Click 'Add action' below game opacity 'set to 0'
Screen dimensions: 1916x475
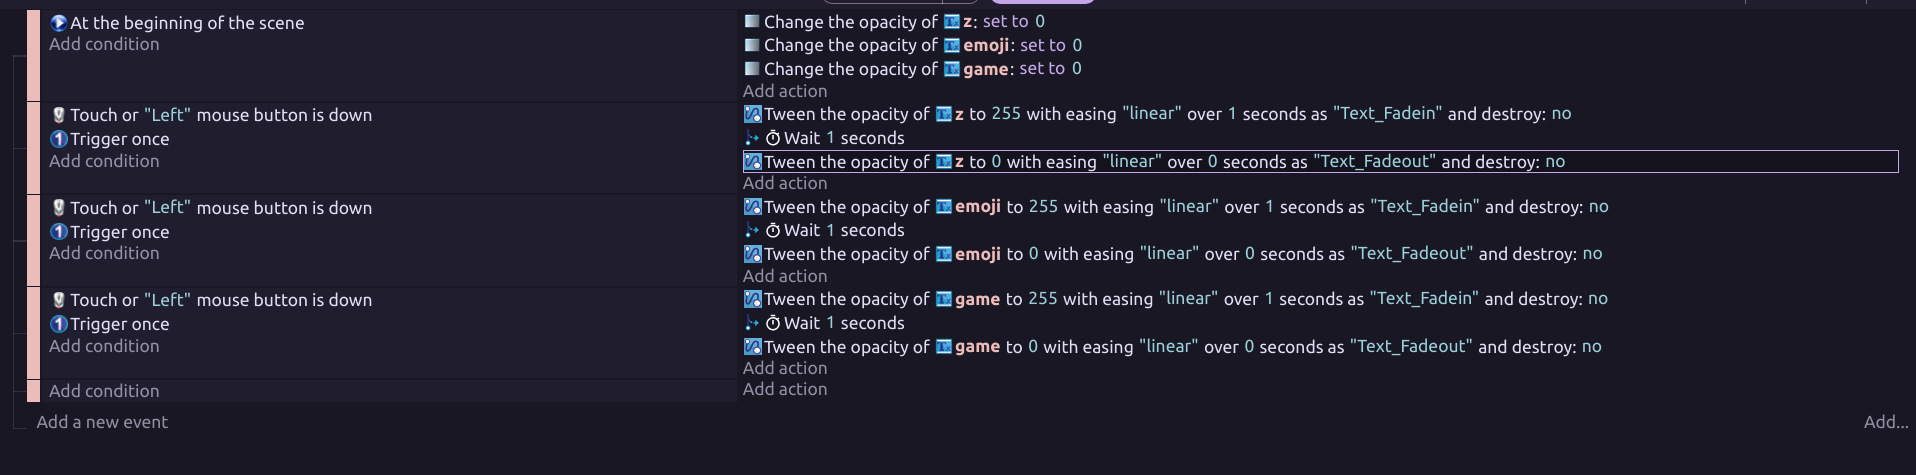pos(785,91)
